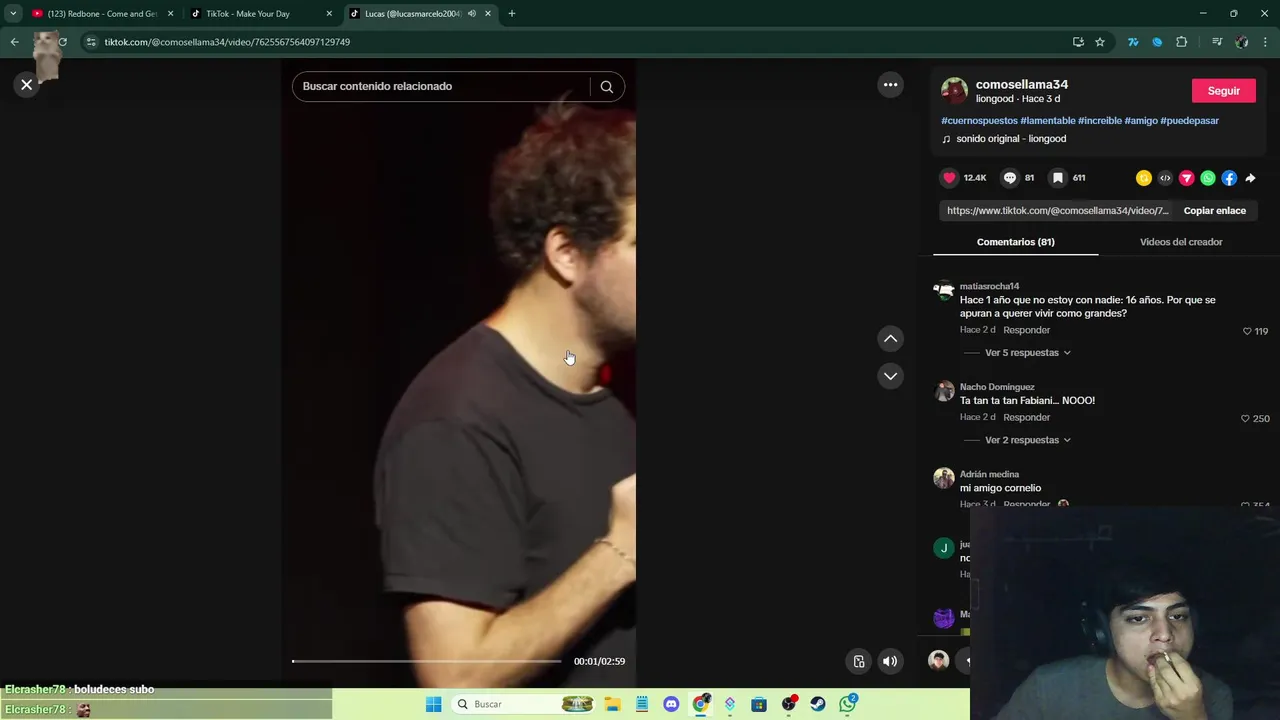Viewport: 1280px width, 720px height.
Task: Open Microsoft Store from taskbar
Action: point(759,704)
